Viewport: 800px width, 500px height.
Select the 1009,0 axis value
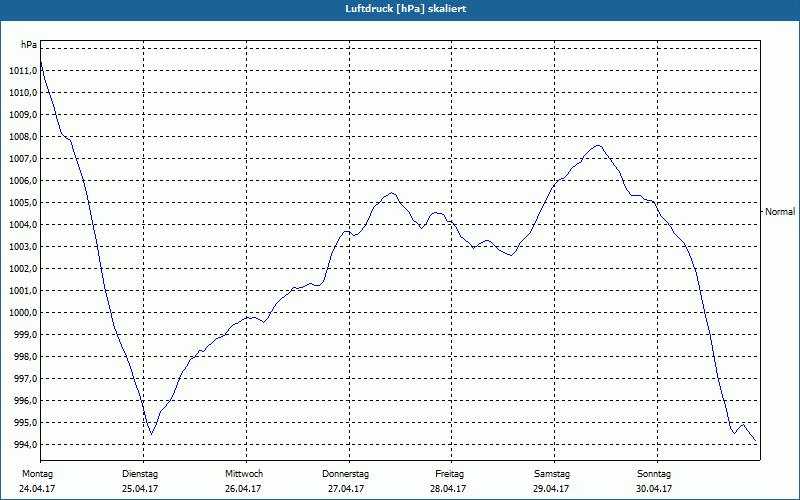[23, 114]
